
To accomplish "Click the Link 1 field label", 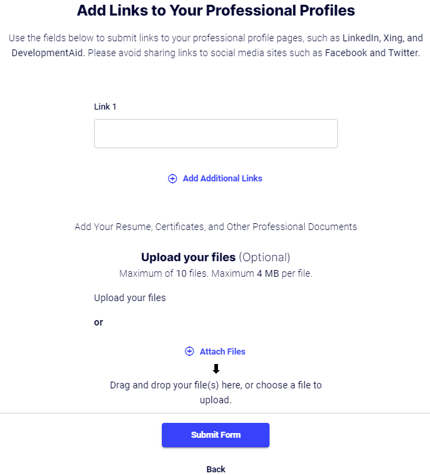I will coord(105,107).
